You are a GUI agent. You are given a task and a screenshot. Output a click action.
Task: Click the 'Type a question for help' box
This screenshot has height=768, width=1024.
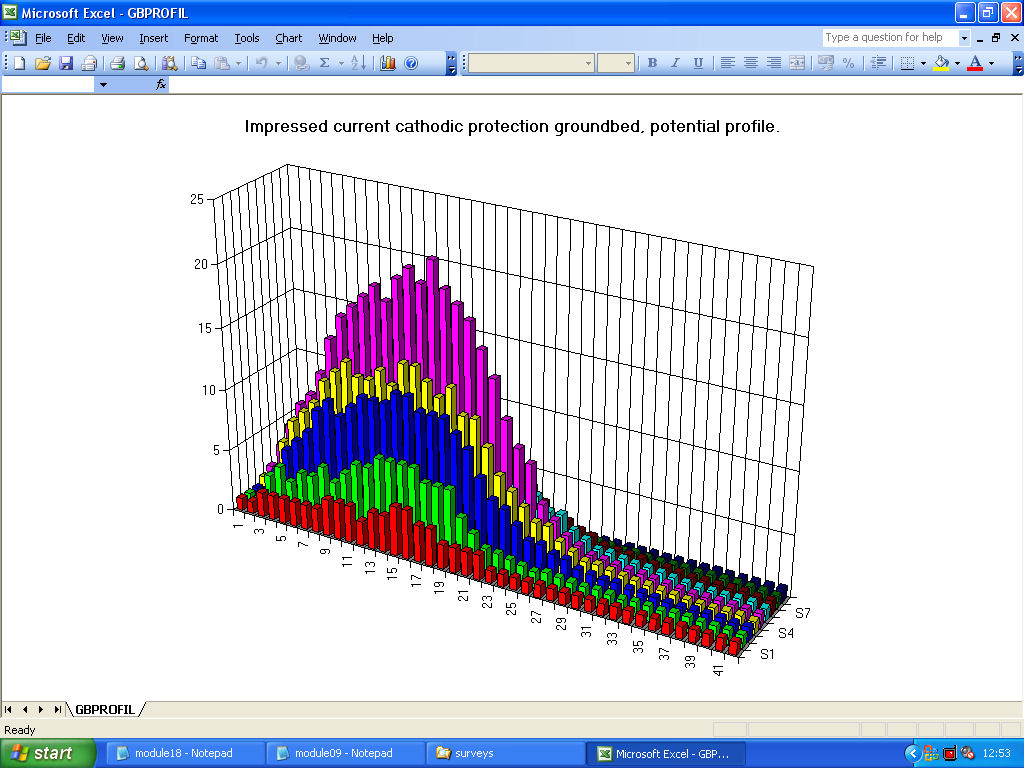[x=888, y=37]
